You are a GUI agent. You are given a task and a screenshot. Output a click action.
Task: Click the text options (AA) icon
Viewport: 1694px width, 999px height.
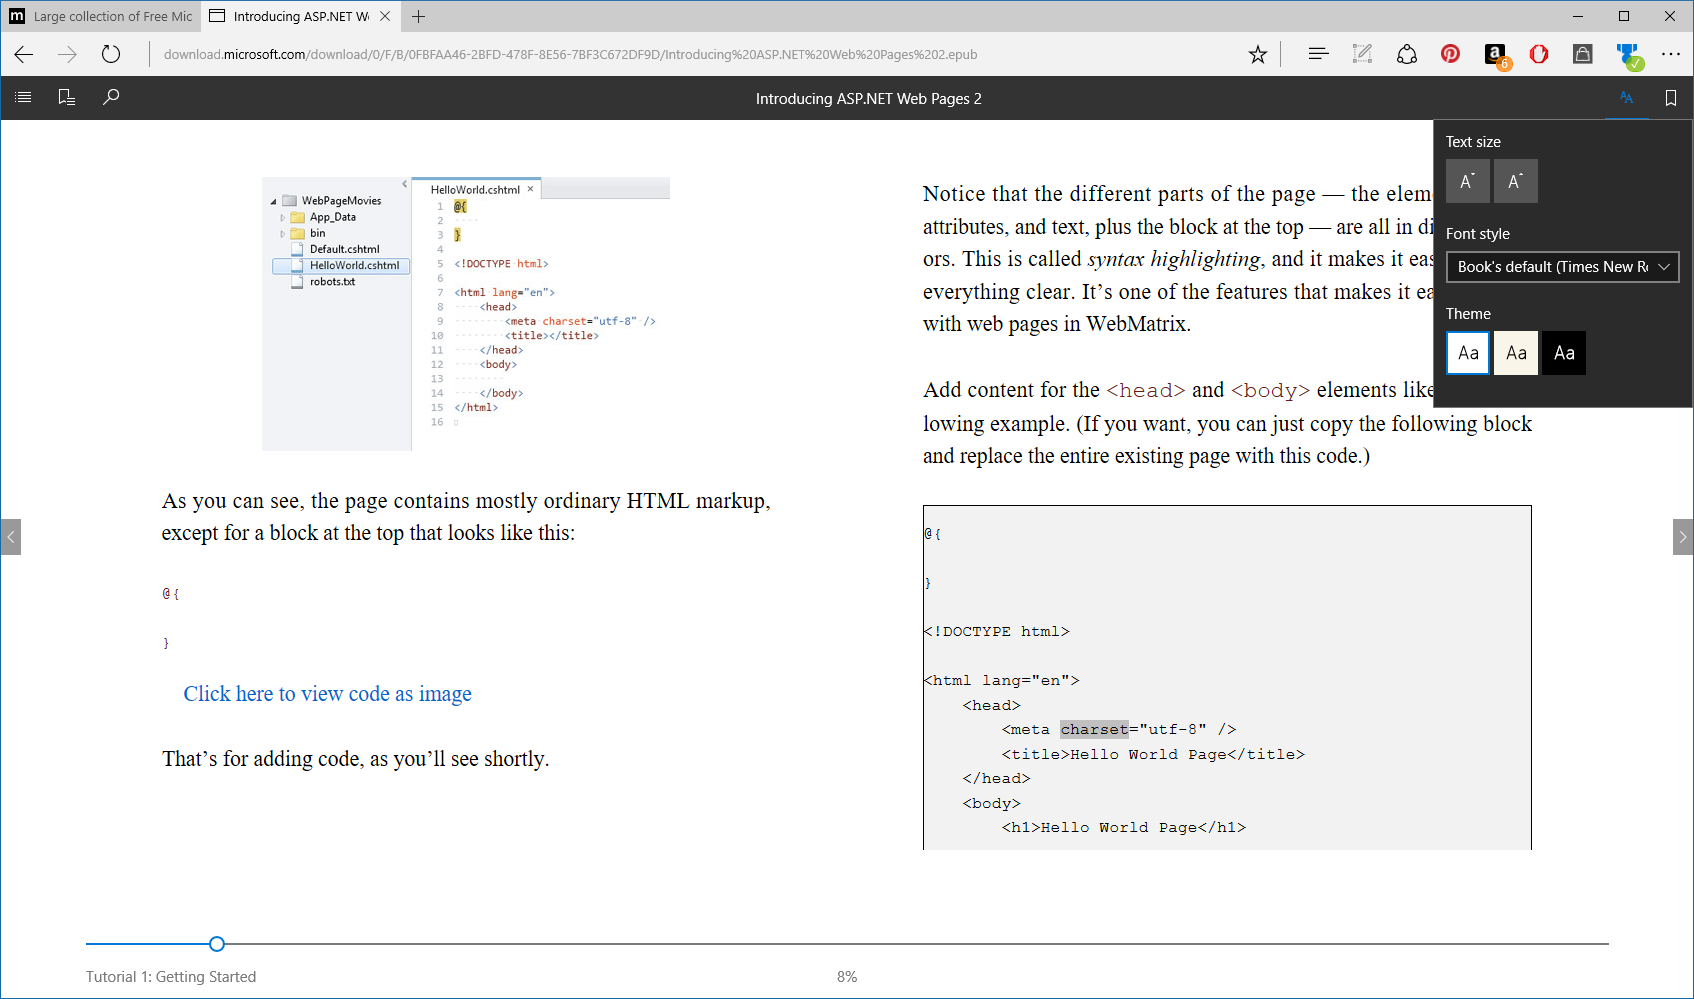pyautogui.click(x=1625, y=97)
